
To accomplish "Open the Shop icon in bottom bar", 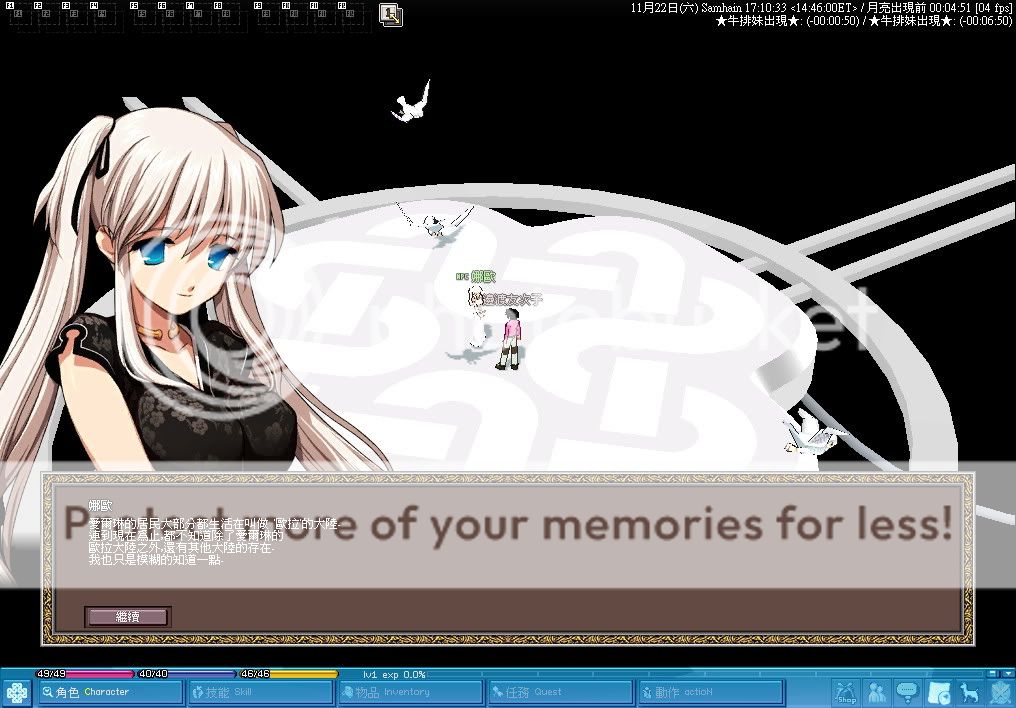I will coord(845,691).
